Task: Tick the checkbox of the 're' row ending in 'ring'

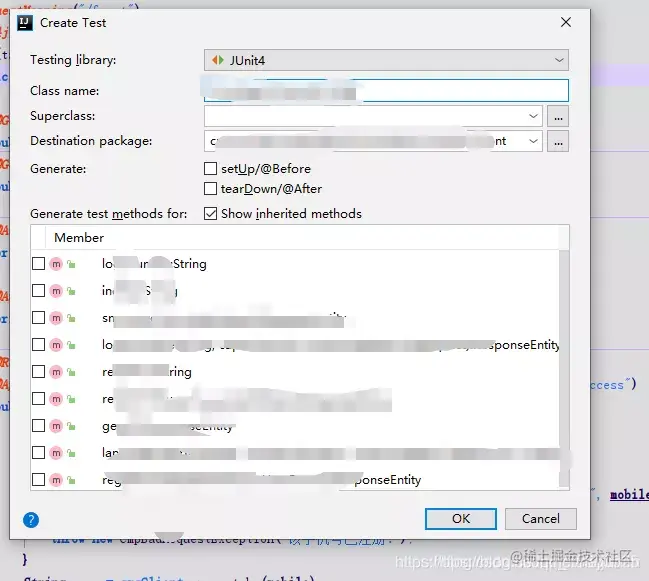Action: coord(38,372)
